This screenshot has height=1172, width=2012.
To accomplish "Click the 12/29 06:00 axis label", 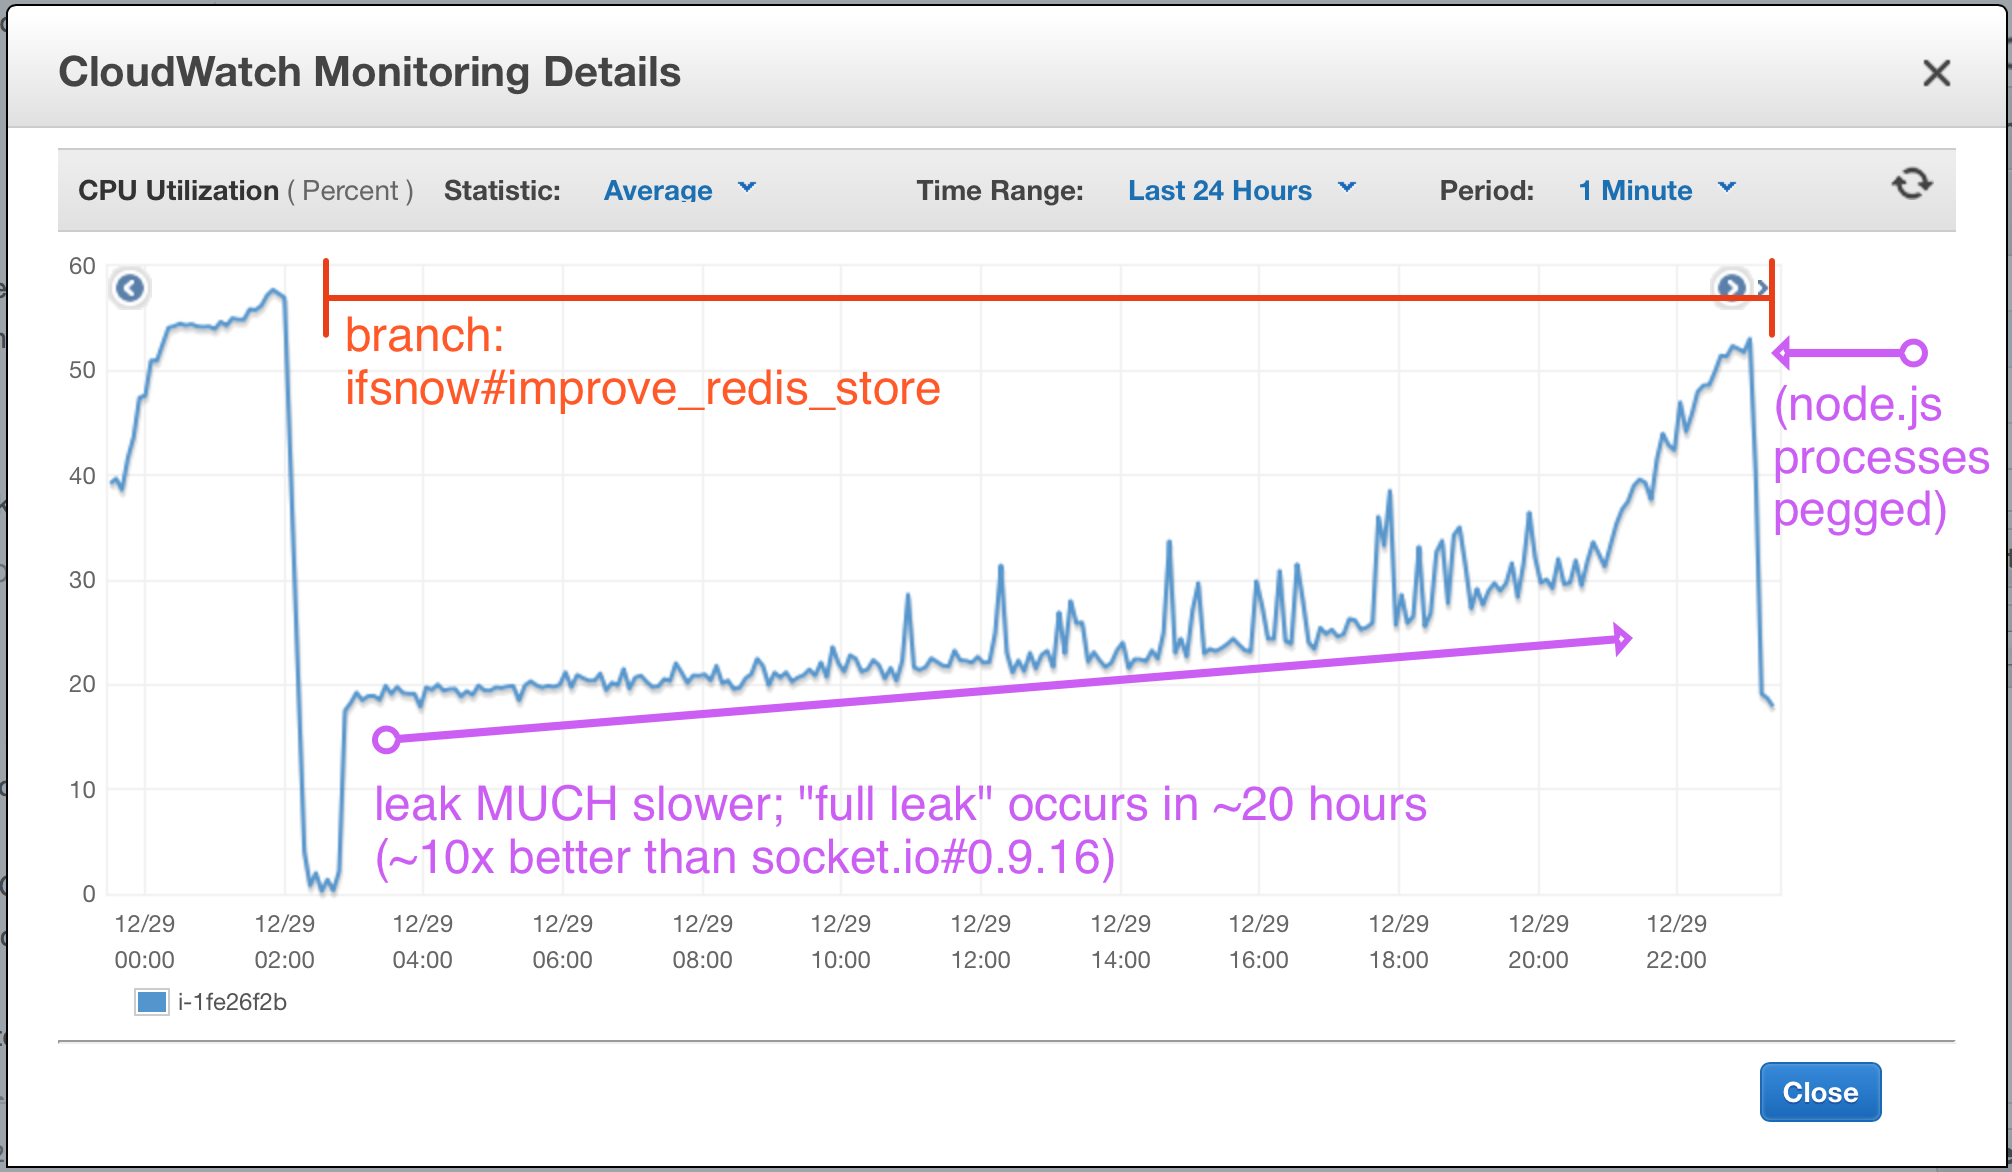I will (x=562, y=941).
